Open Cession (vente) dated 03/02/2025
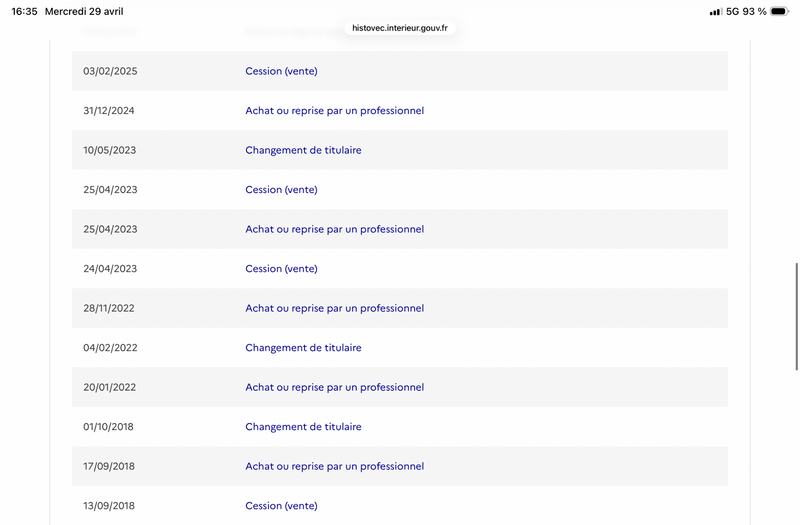800x525 pixels. (281, 71)
